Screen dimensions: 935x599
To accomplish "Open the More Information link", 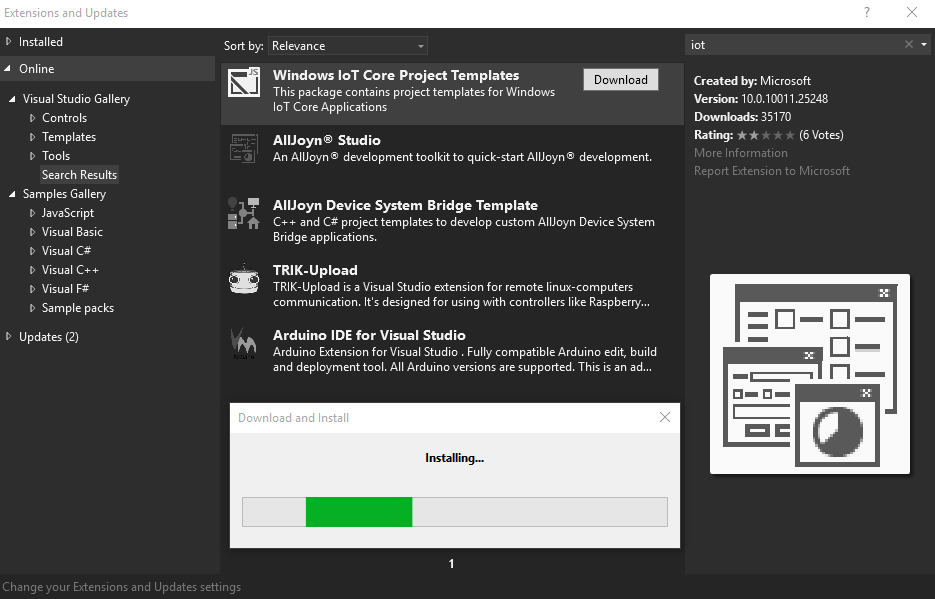I will 740,153.
